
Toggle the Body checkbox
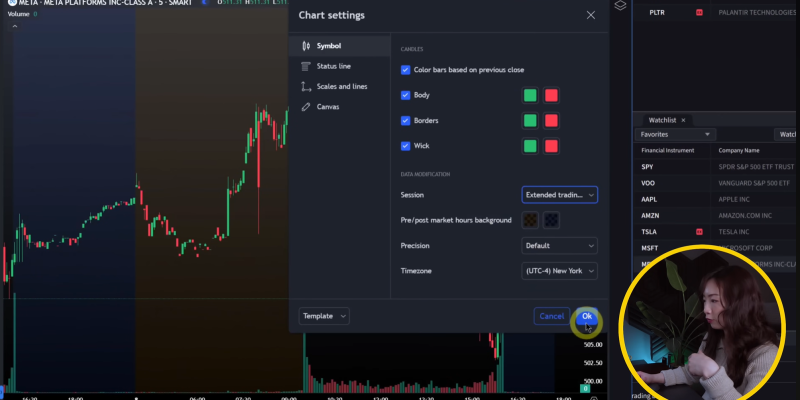point(405,95)
